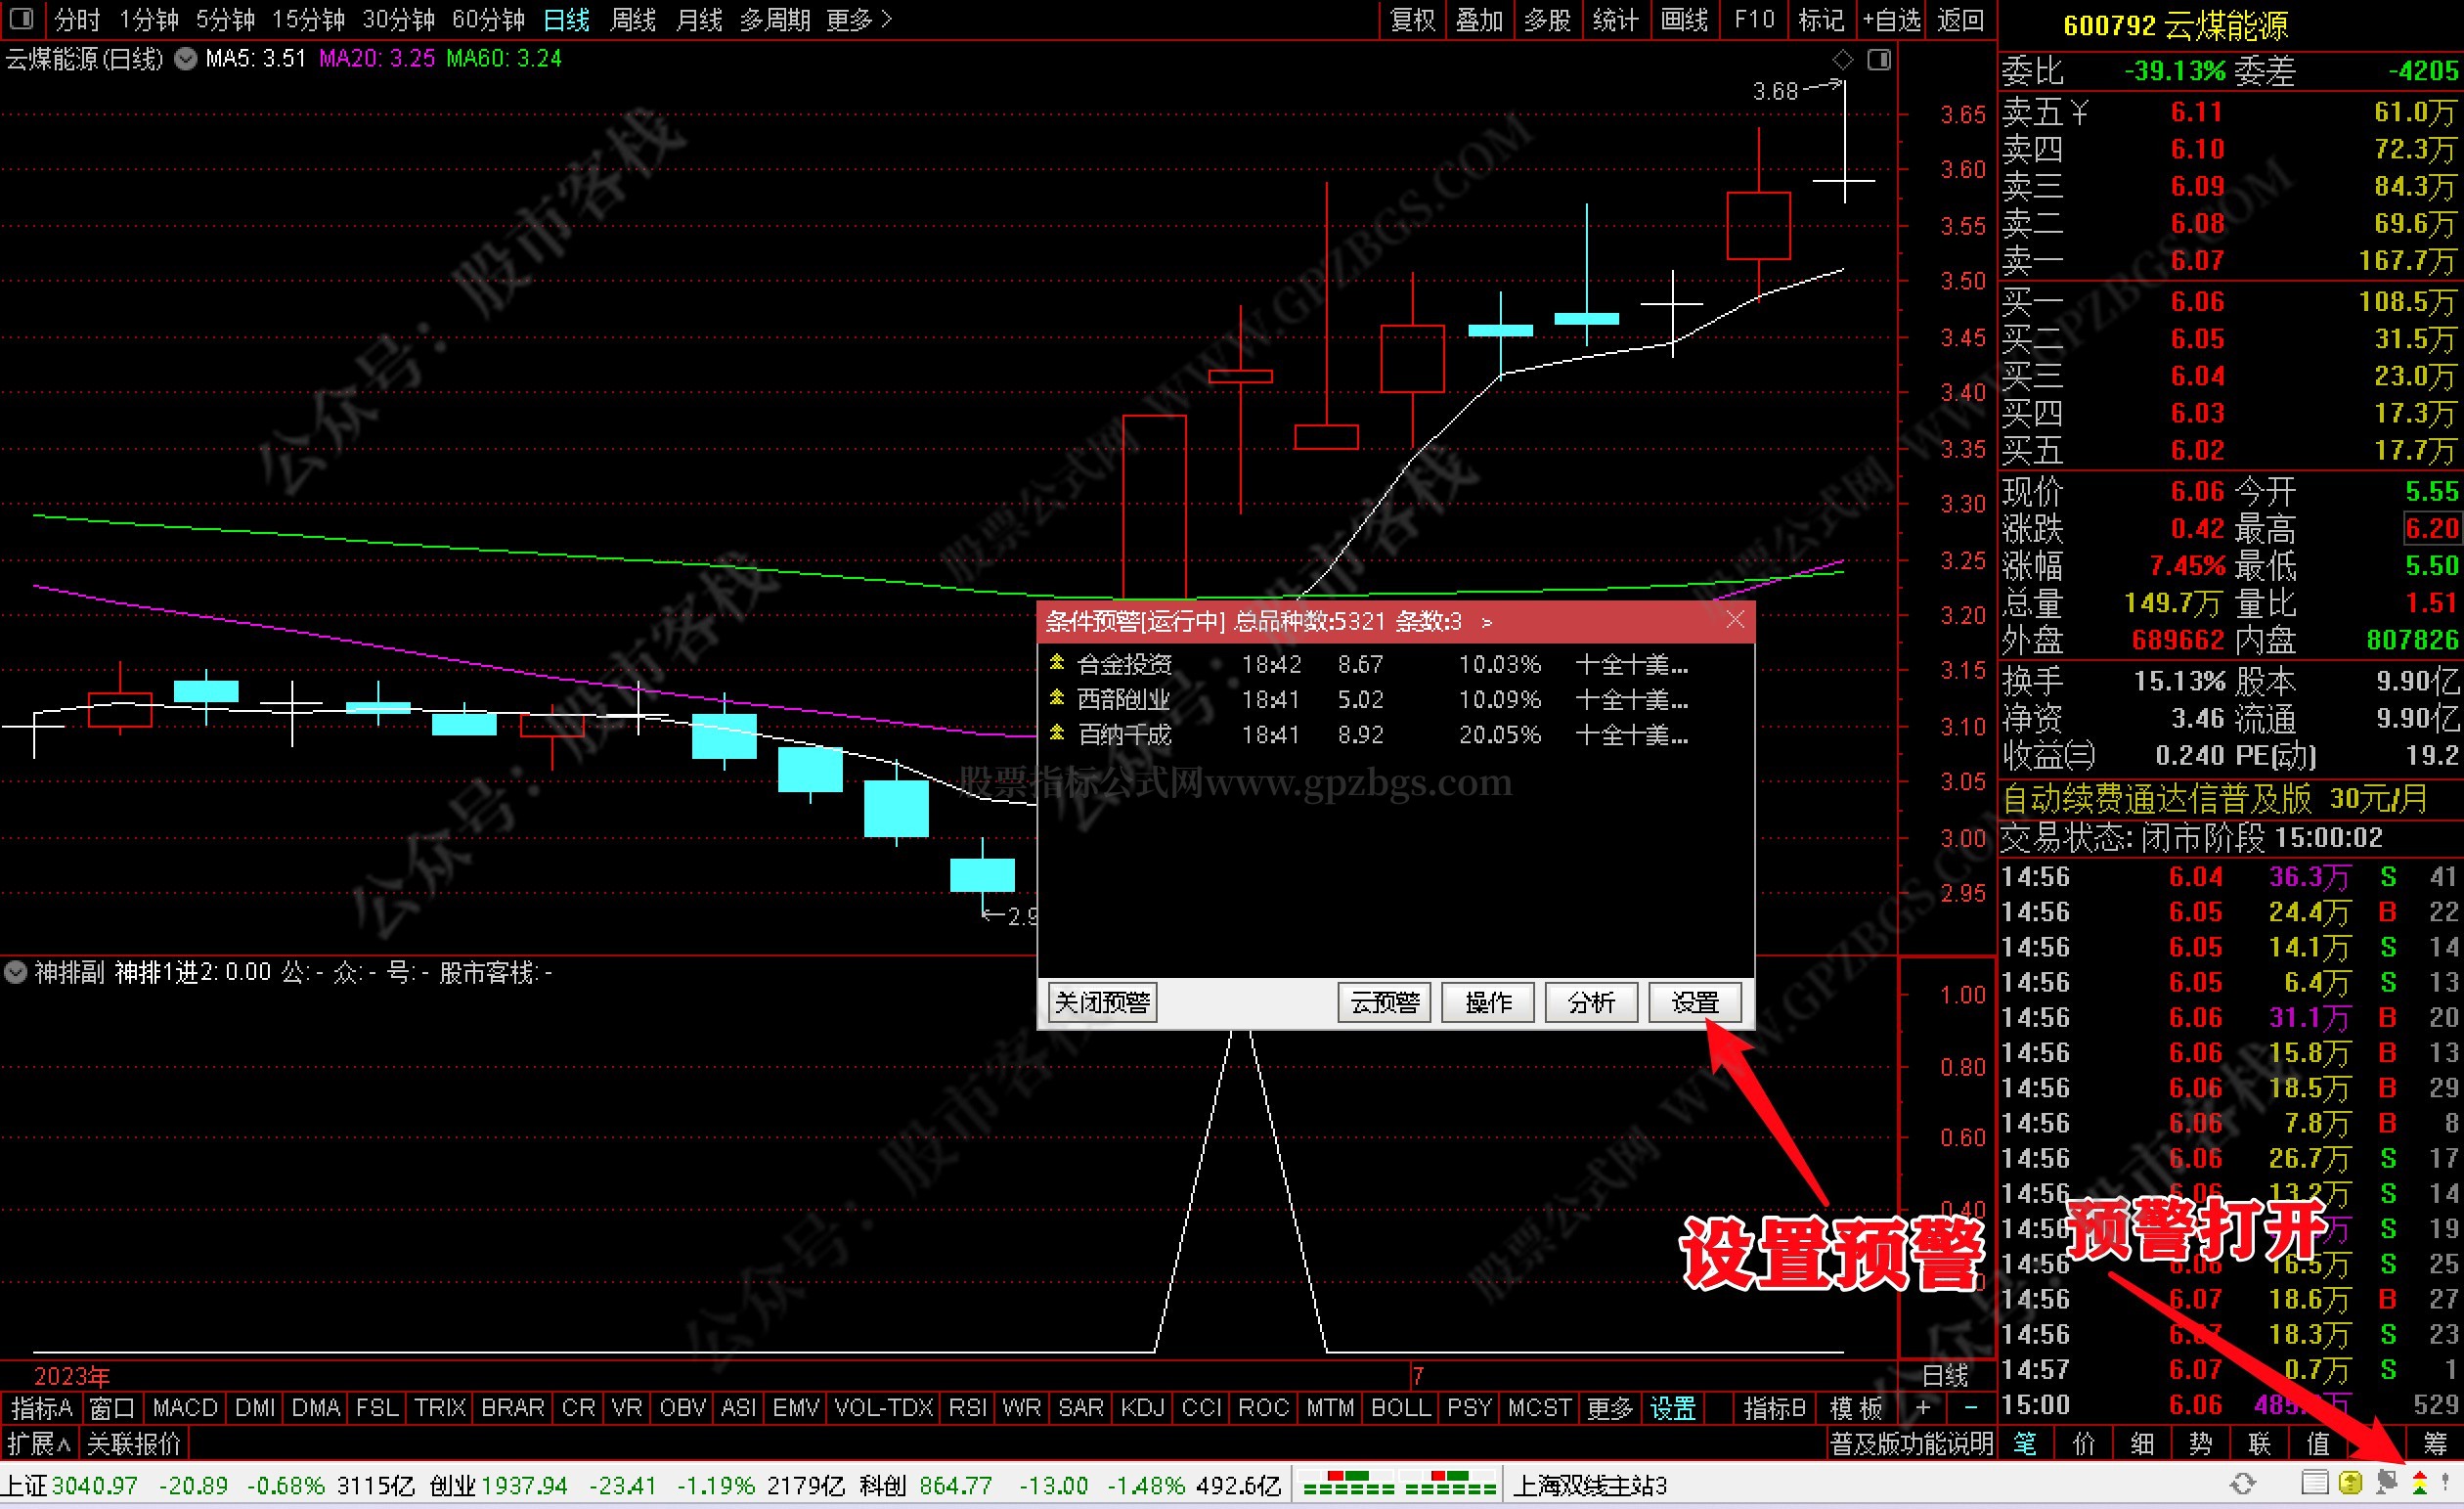This screenshot has height=1509, width=2464.
Task: Select the 筹 chip distribution tab
Action: point(2435,1444)
